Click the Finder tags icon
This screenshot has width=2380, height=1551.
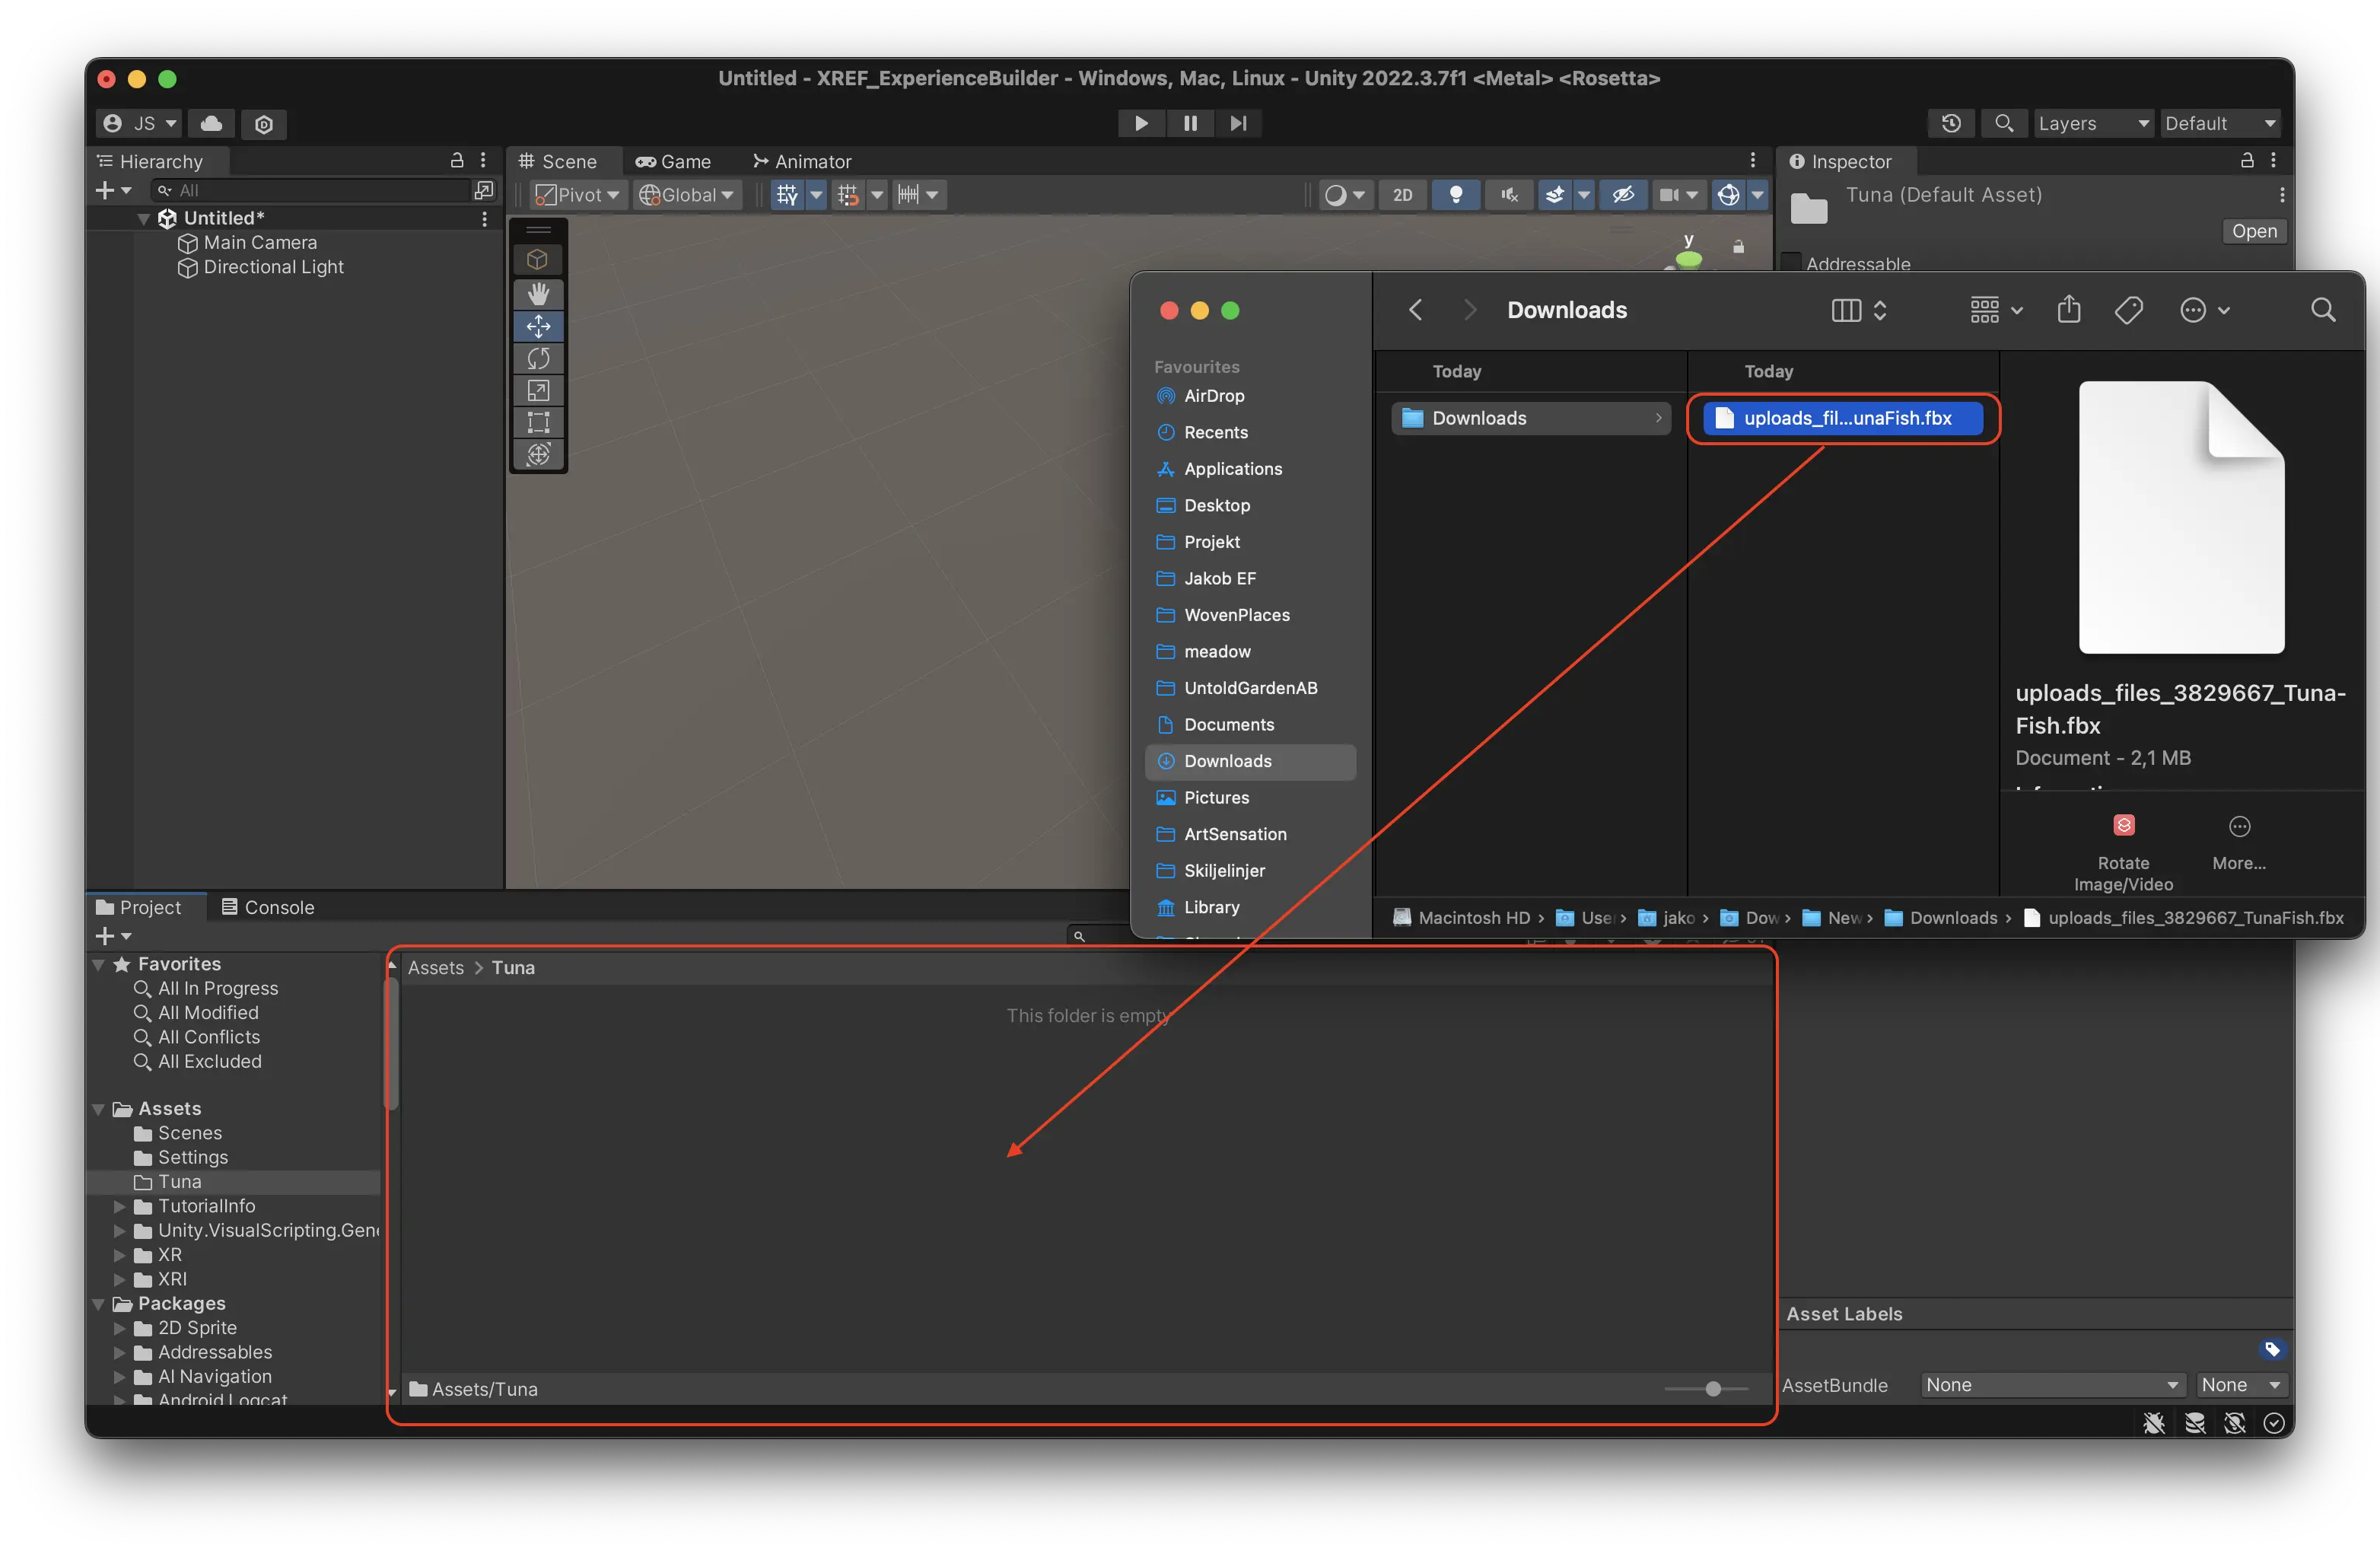pos(2128,310)
